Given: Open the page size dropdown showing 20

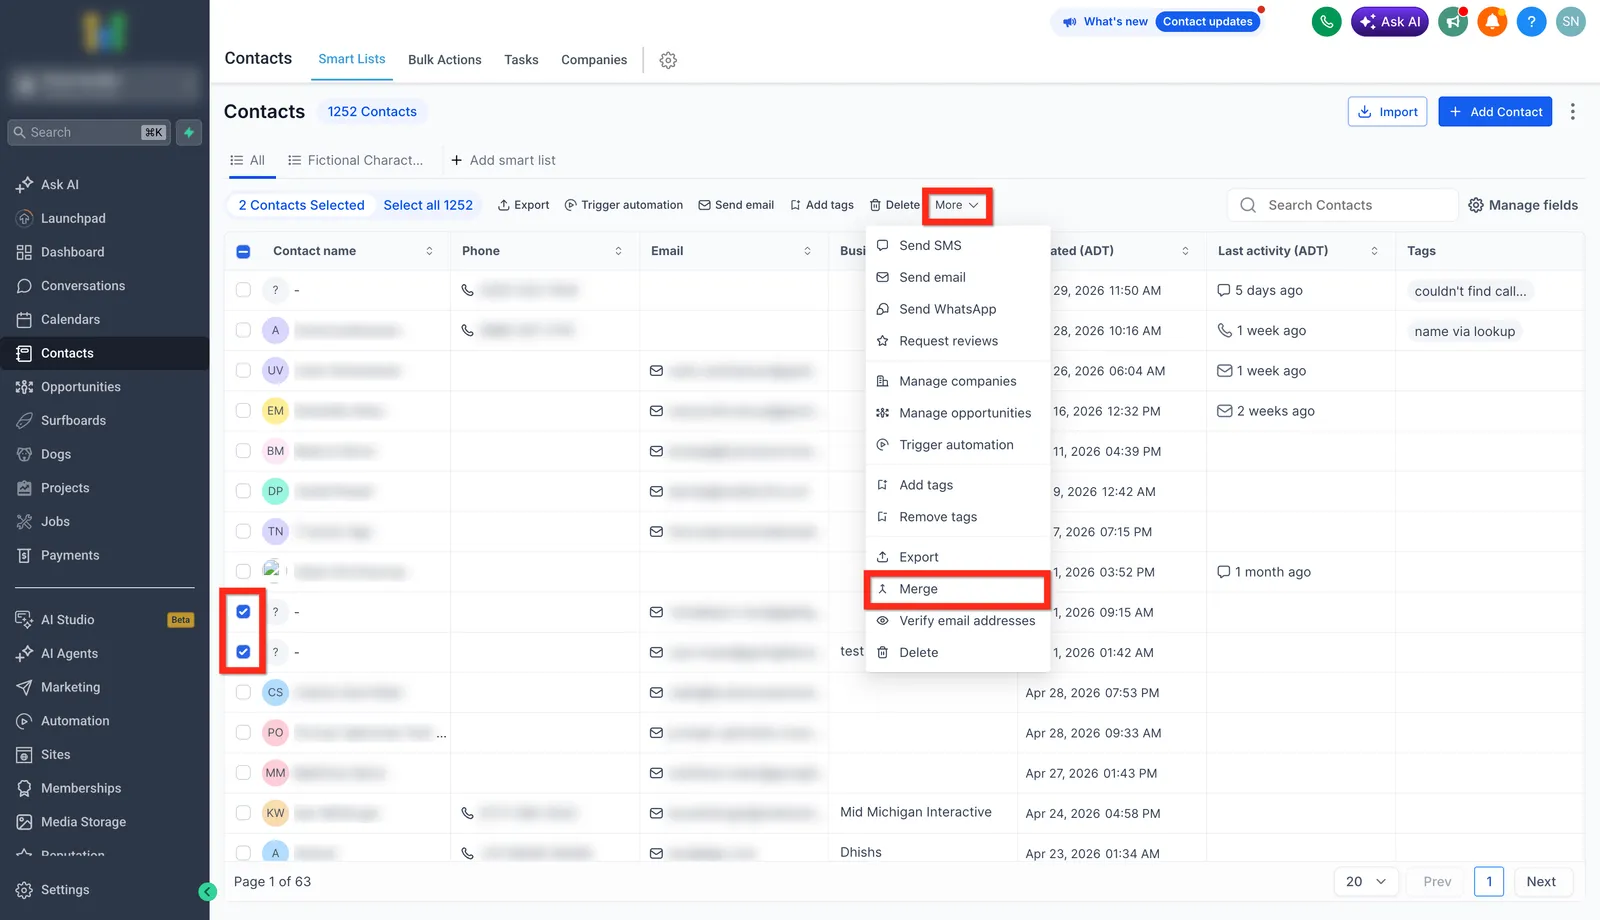Looking at the screenshot, I should pyautogui.click(x=1366, y=882).
